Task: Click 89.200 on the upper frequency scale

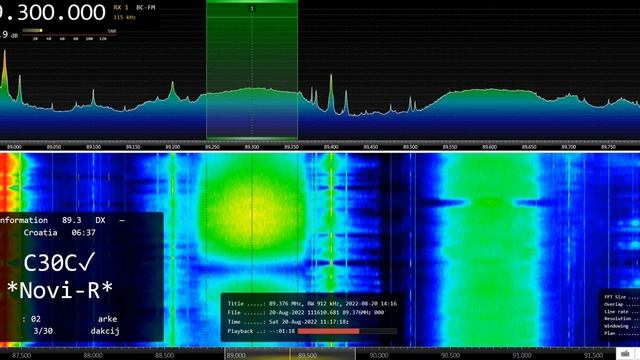Action: pyautogui.click(x=173, y=147)
